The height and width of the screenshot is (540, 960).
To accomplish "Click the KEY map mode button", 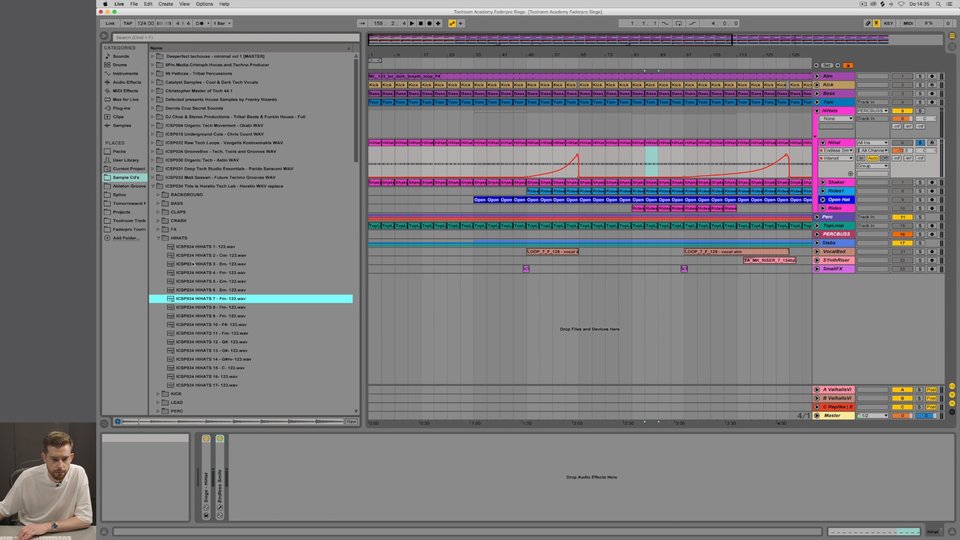I will point(888,23).
